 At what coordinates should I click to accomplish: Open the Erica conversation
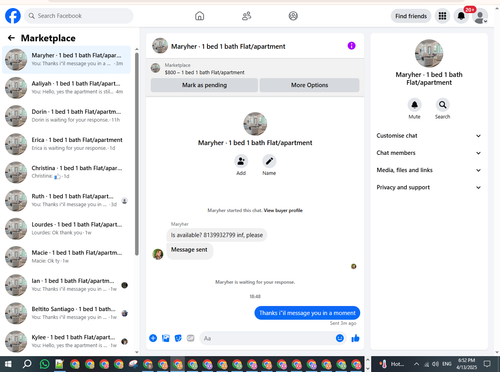tap(66, 144)
